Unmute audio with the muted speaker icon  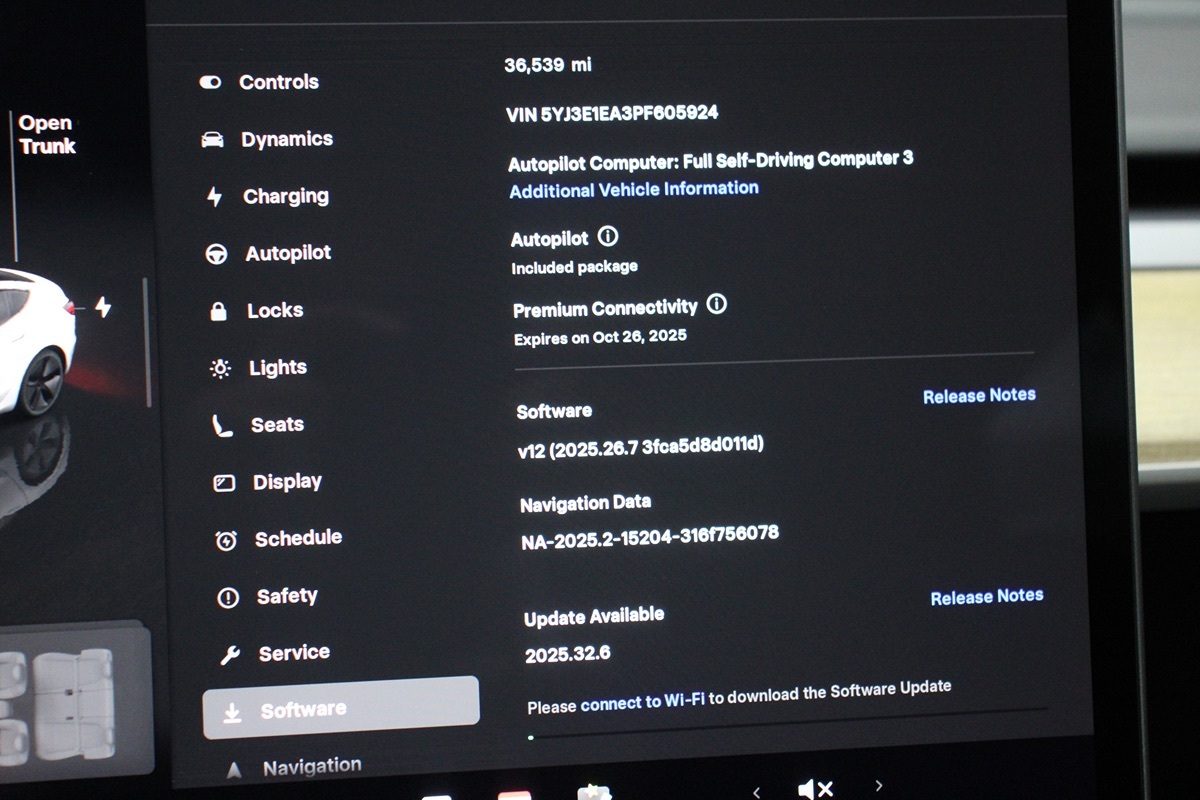pos(815,789)
